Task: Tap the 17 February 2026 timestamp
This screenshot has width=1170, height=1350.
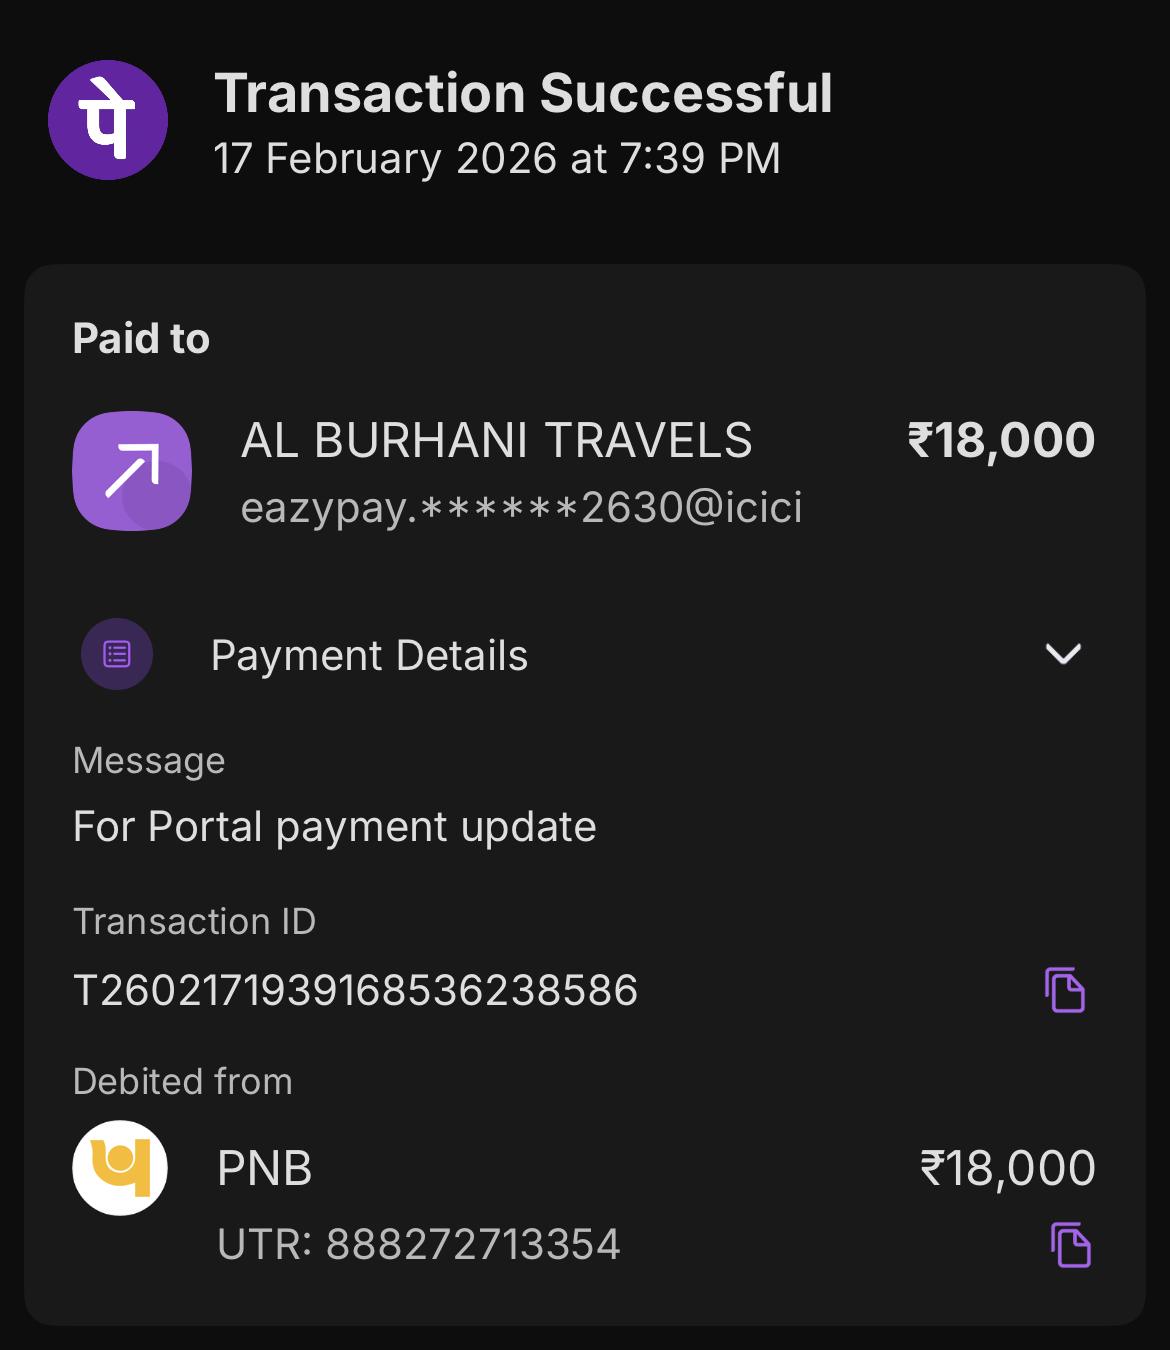Action: [497, 159]
